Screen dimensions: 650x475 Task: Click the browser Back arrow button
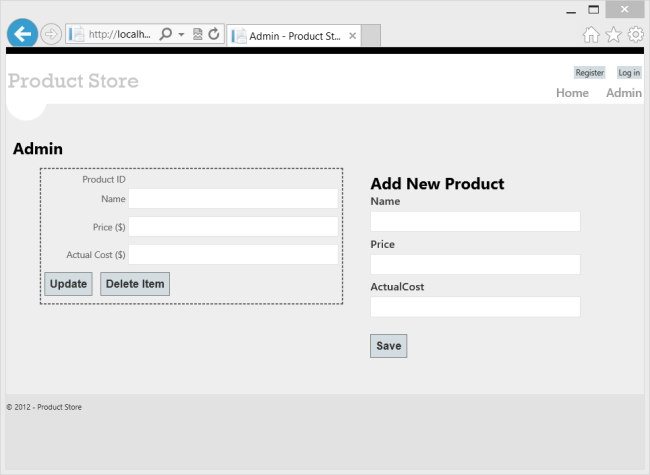click(x=21, y=34)
